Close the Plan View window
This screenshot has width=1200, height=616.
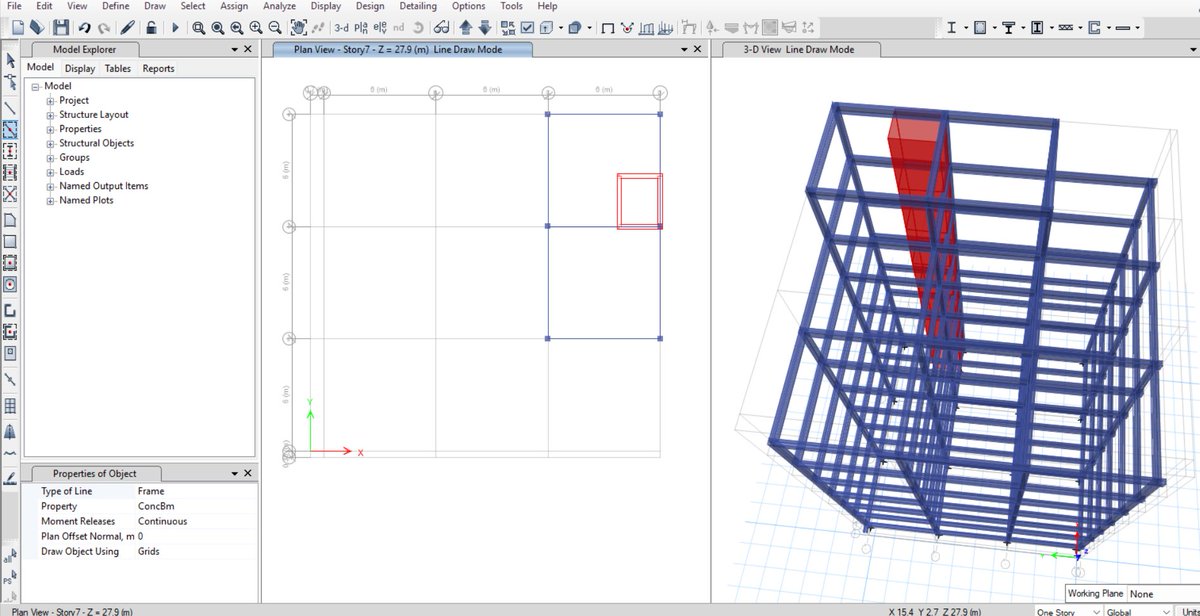pos(697,49)
